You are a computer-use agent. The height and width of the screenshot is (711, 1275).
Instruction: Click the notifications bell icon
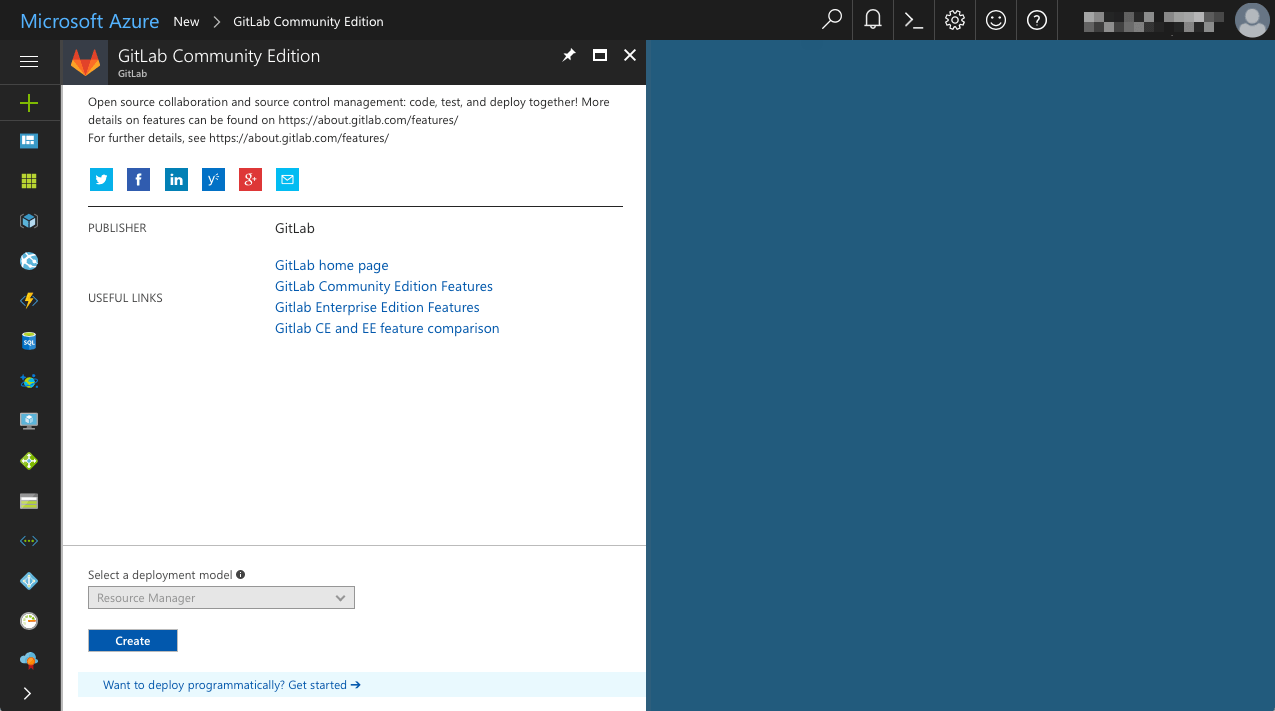coord(871,20)
